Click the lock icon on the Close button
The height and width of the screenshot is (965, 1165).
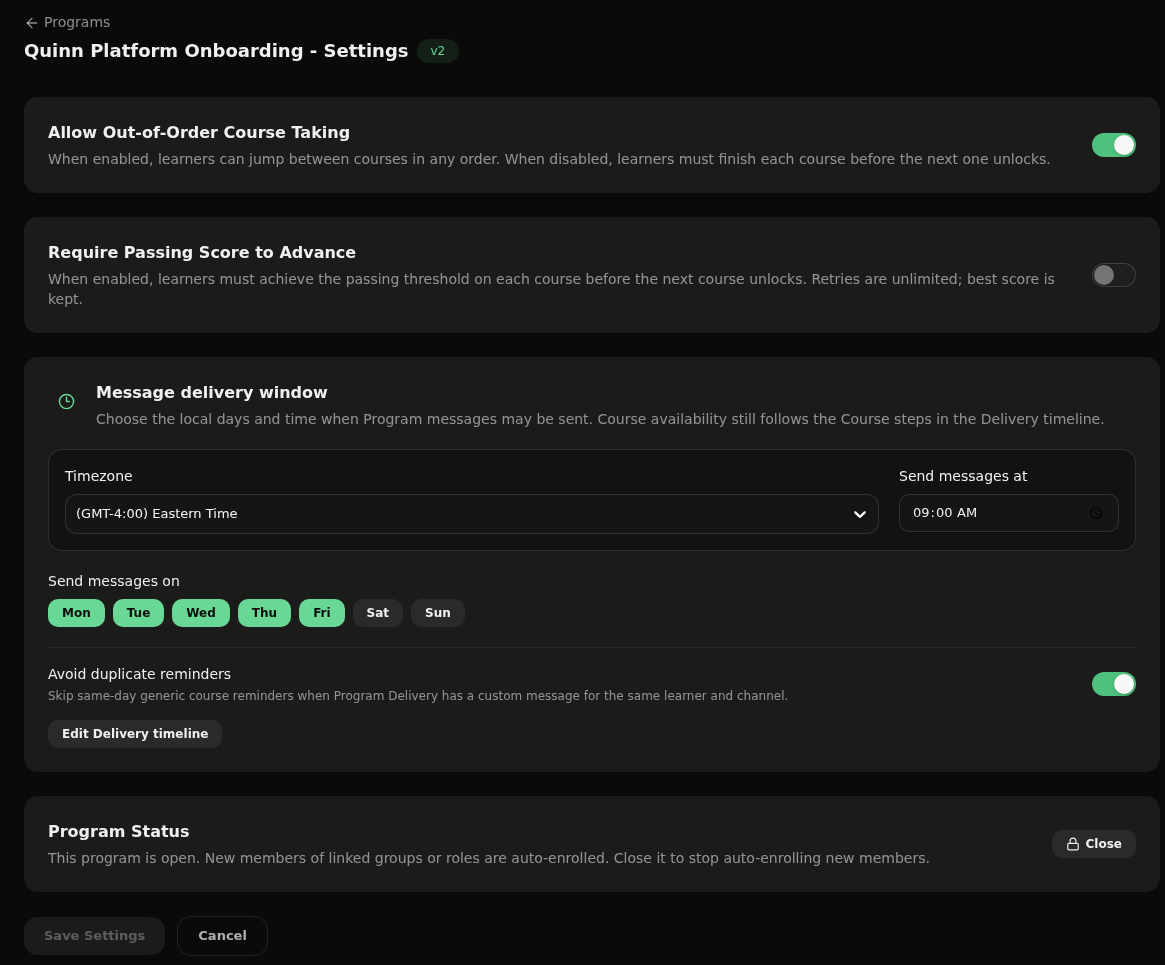(x=1073, y=844)
